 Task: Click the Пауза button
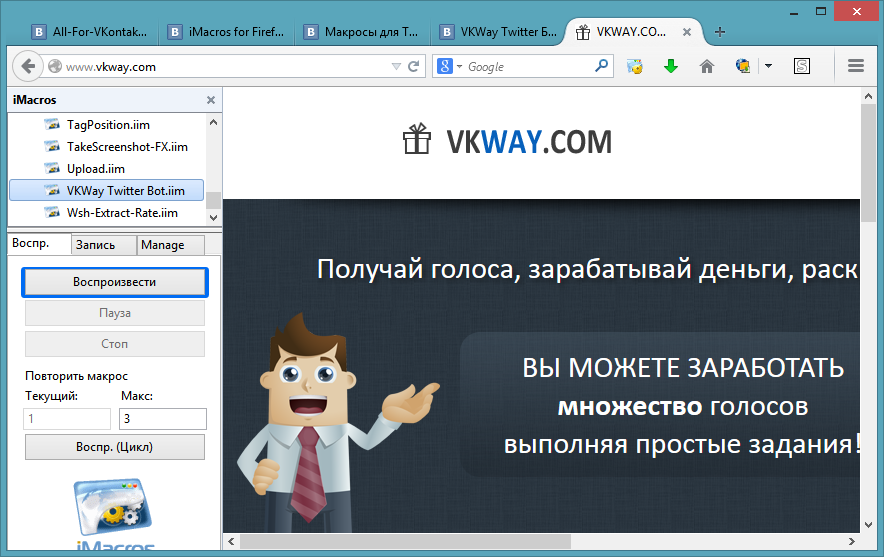tap(114, 313)
